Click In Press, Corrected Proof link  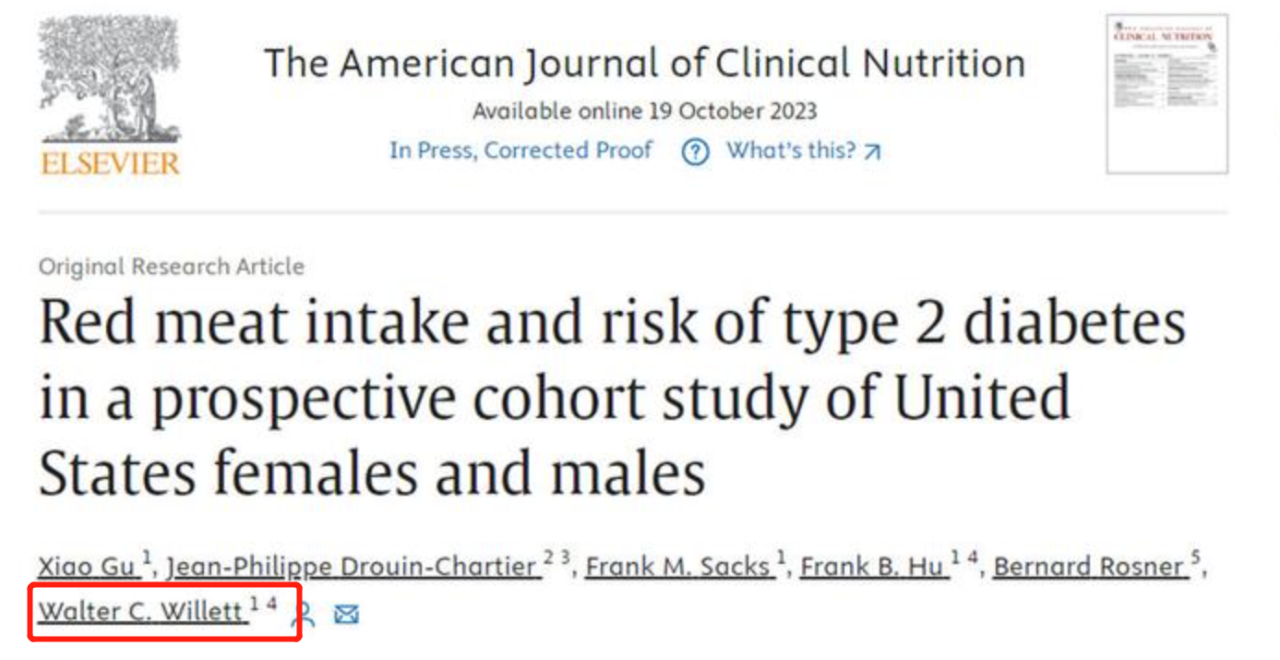tap(521, 151)
